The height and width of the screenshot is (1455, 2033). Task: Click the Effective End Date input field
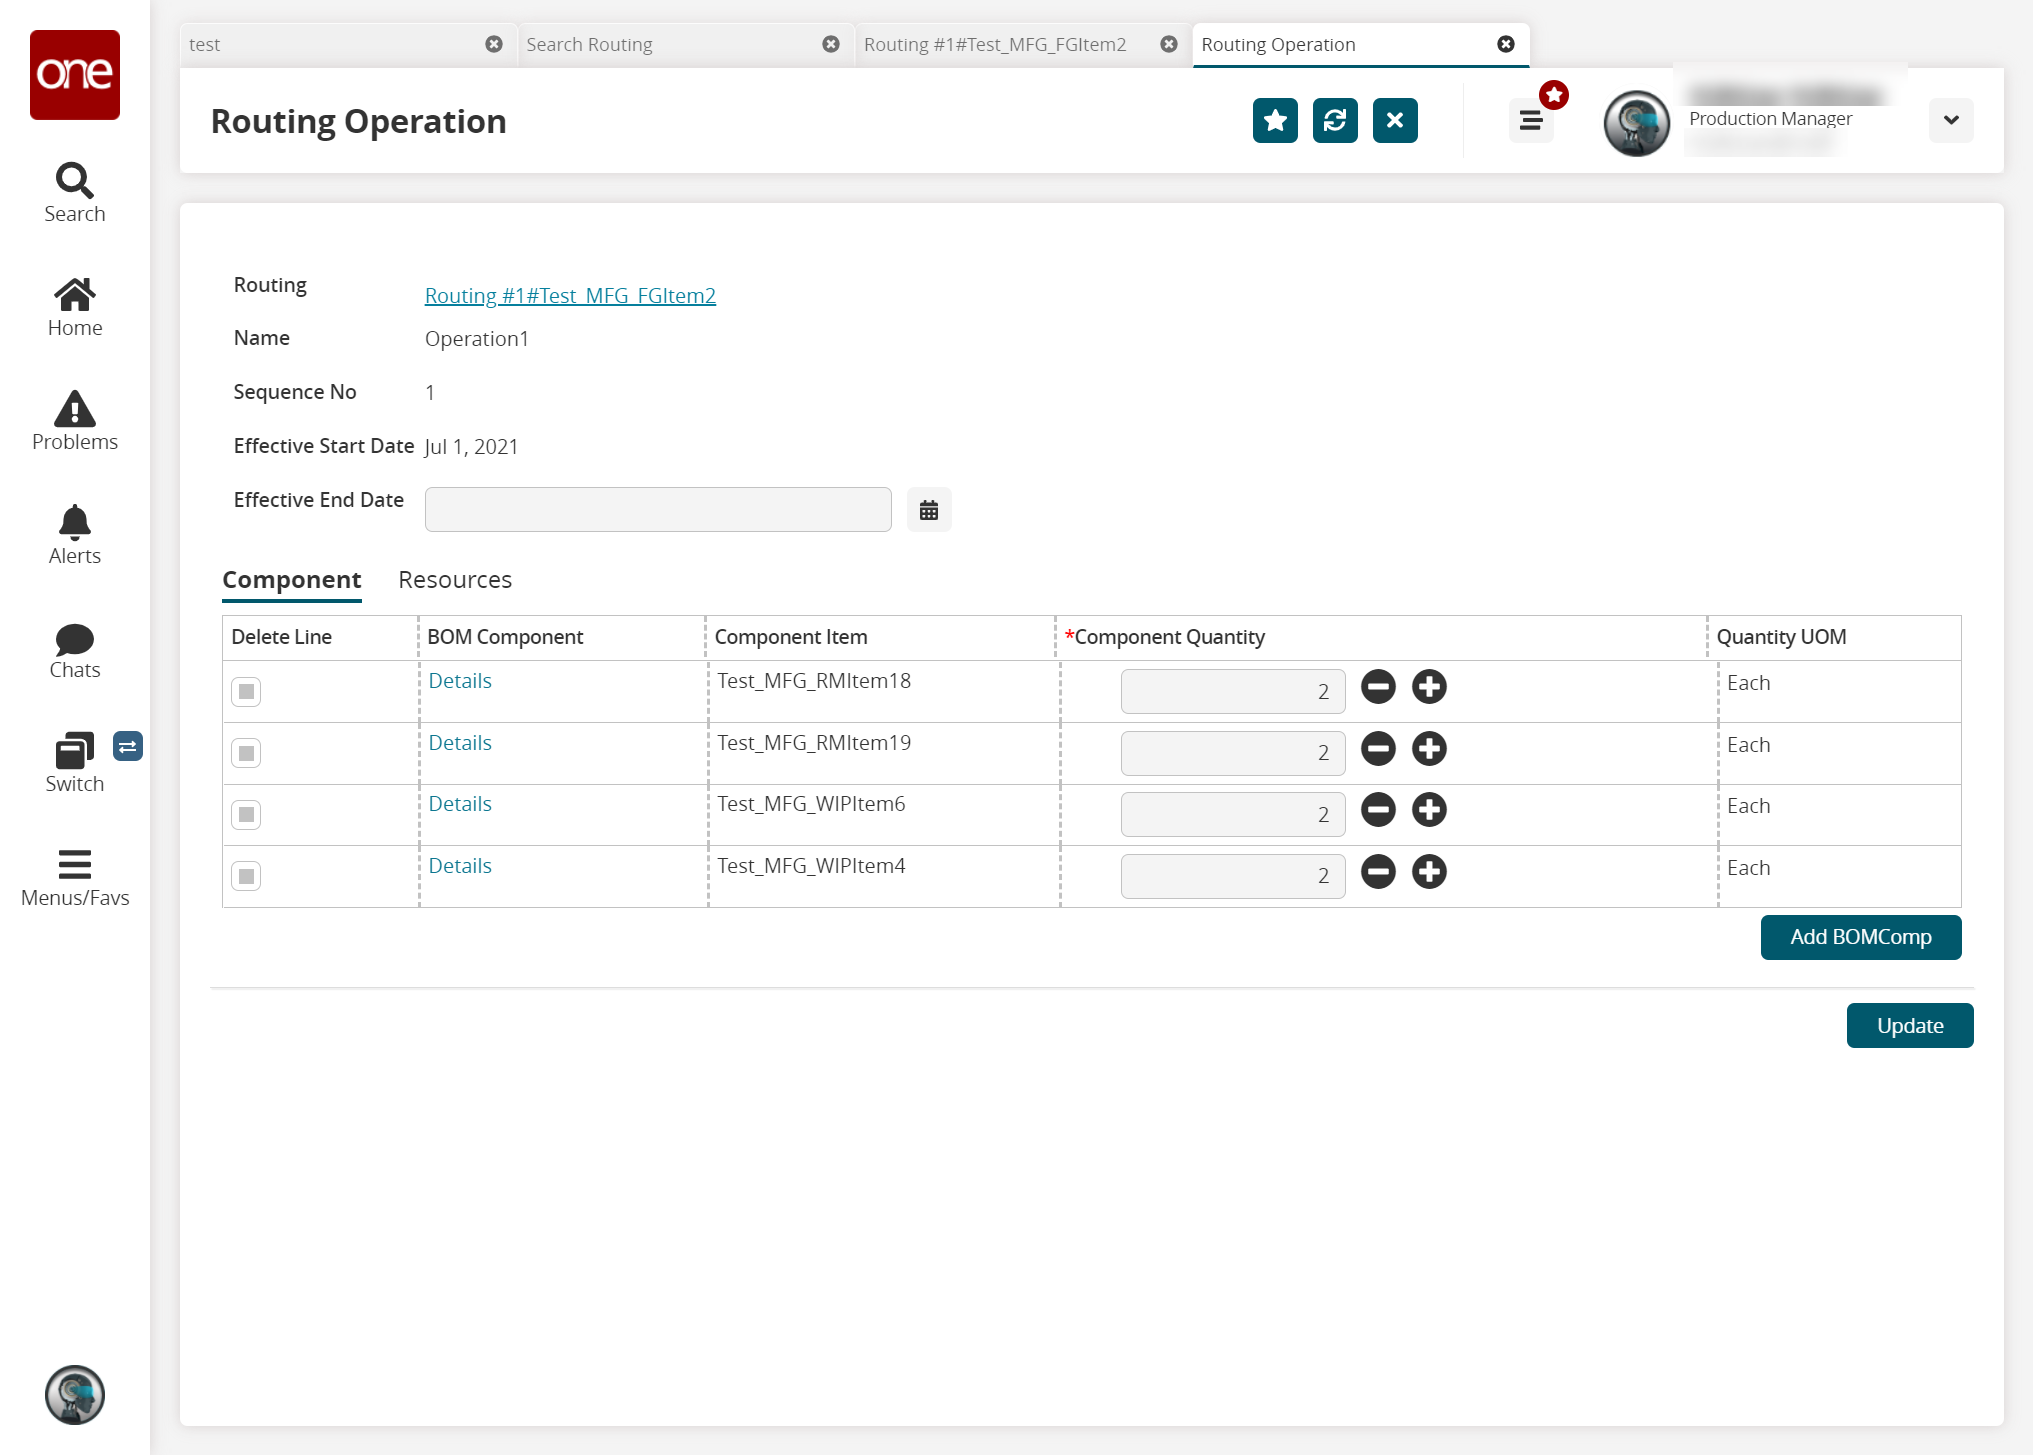[x=658, y=510]
